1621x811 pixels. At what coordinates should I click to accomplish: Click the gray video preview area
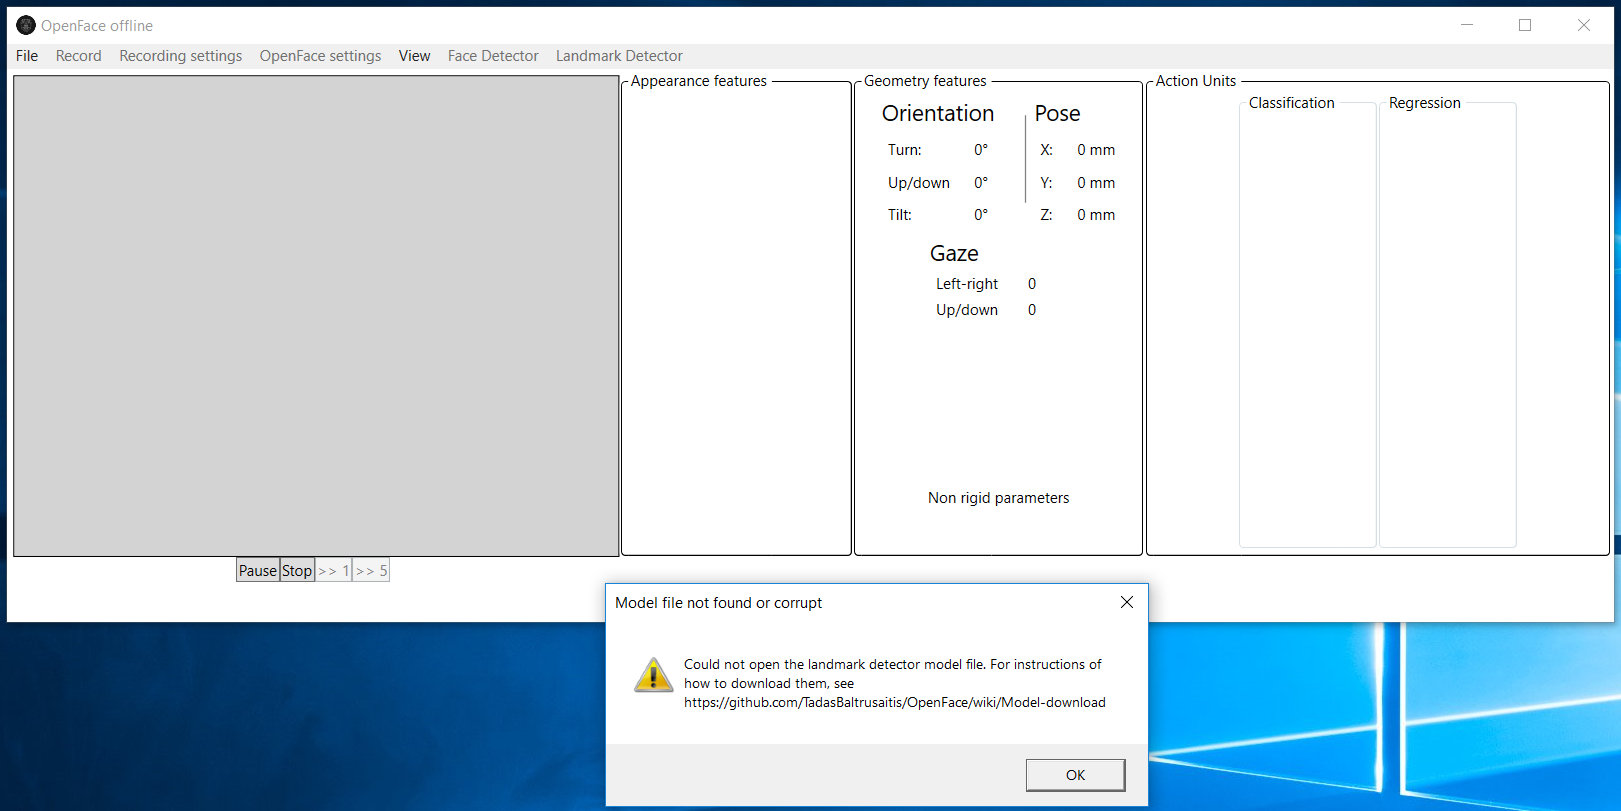[316, 316]
